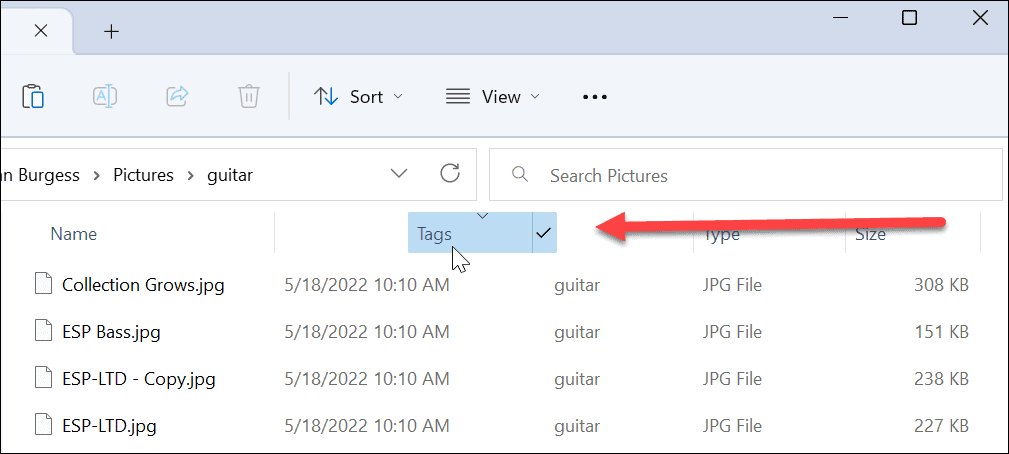Open the Tags column filter dropdown checkmark
The width and height of the screenshot is (1009, 454).
pos(544,233)
